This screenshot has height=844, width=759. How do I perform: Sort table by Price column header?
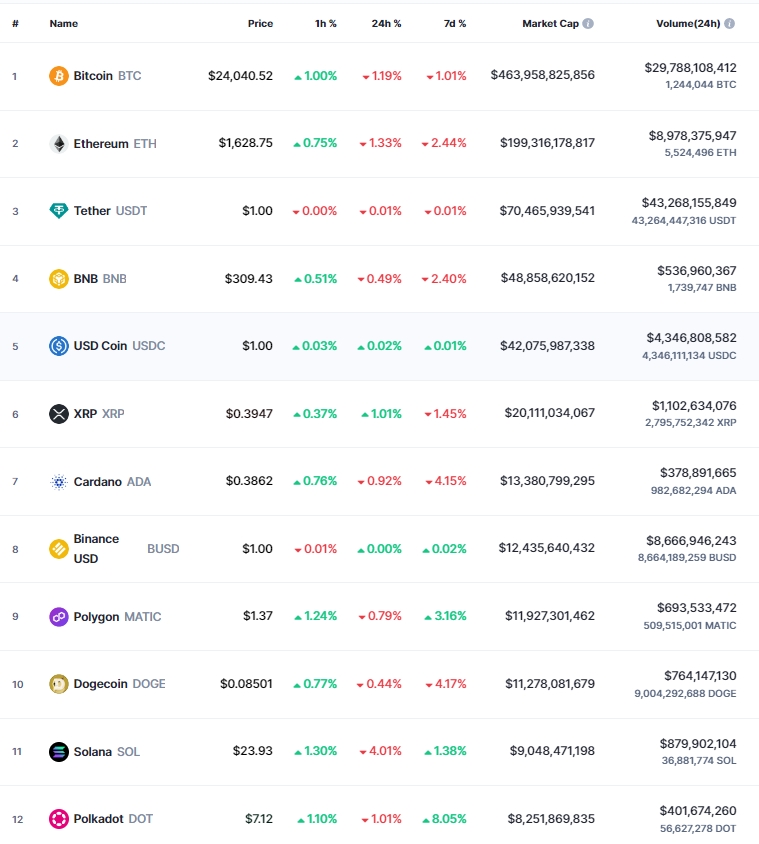click(260, 24)
